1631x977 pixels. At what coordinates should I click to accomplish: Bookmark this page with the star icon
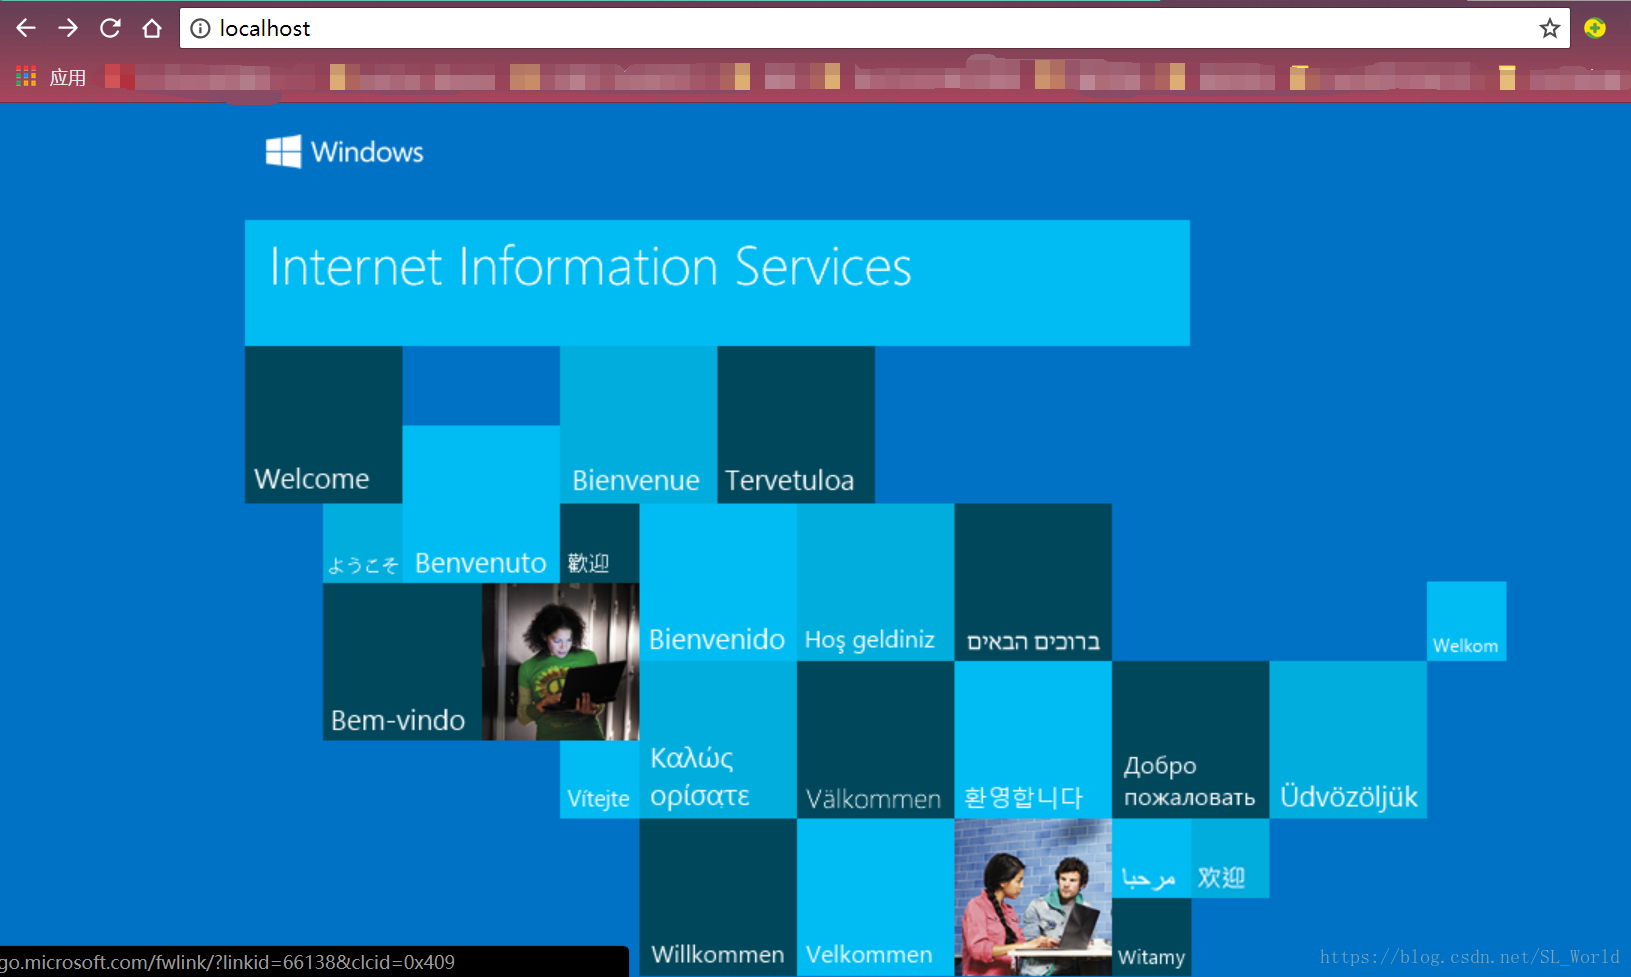[x=1550, y=28]
